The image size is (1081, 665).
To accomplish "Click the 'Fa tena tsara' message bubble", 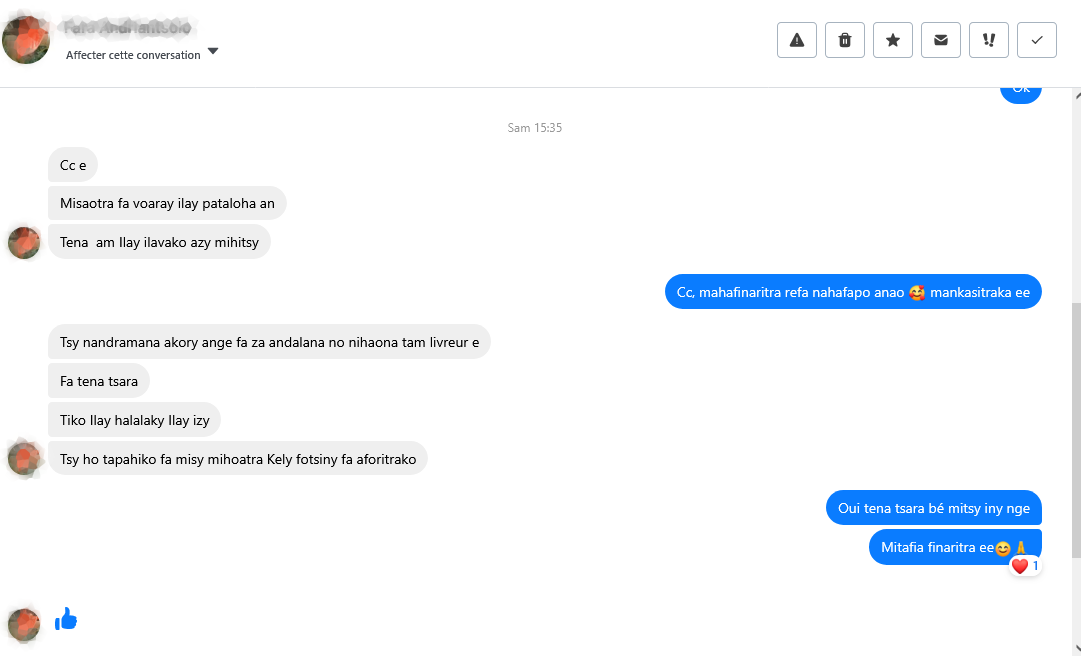I will [x=99, y=381].
